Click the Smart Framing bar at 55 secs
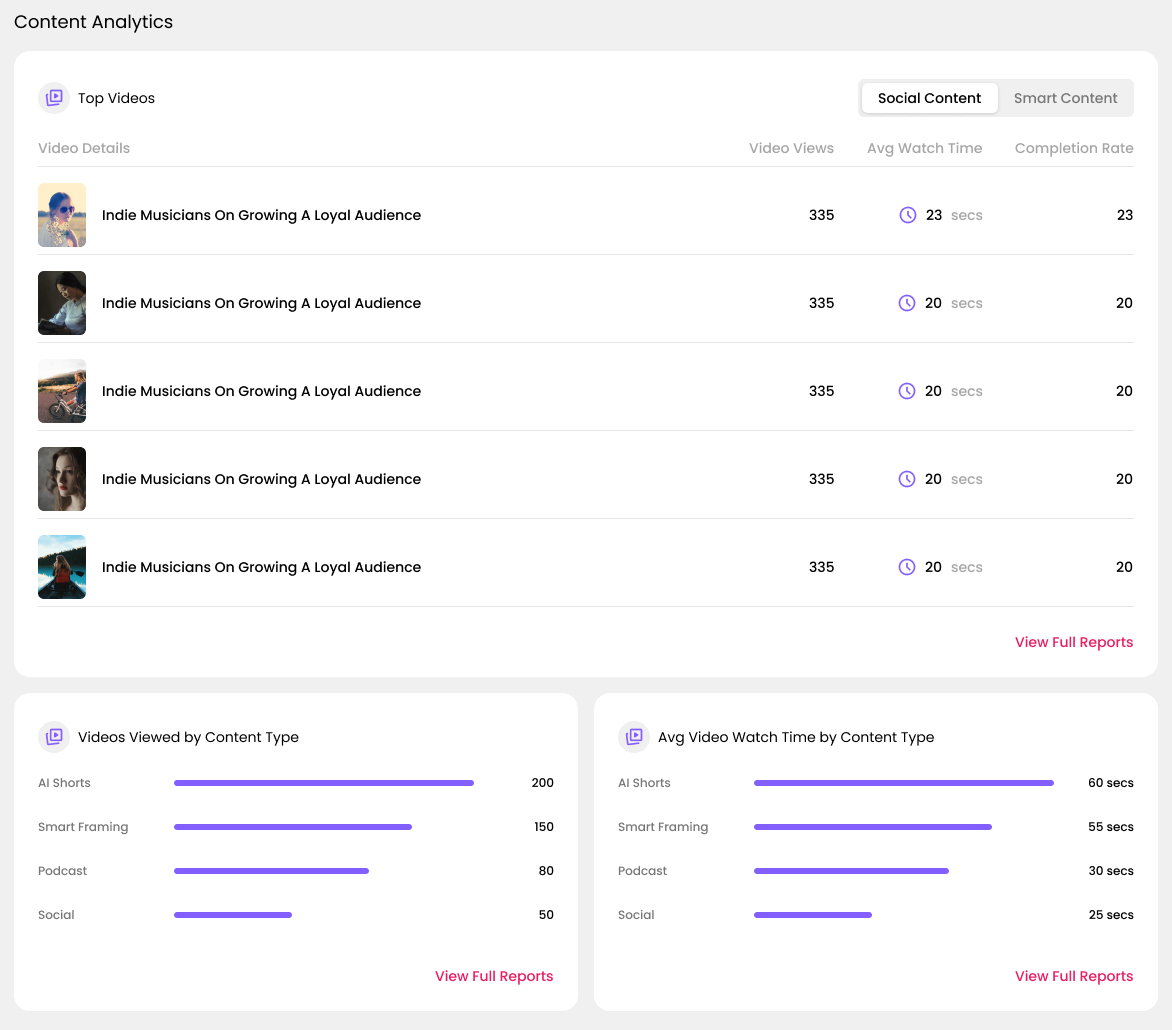Image resolution: width=1172 pixels, height=1030 pixels. pyautogui.click(x=873, y=827)
